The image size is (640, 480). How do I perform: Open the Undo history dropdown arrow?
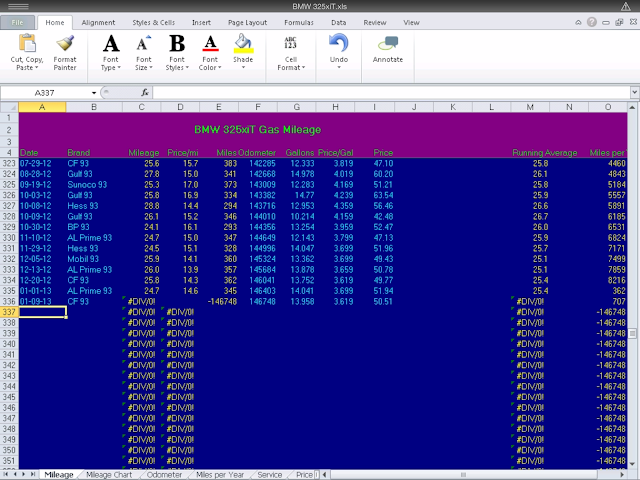(x=339, y=67)
